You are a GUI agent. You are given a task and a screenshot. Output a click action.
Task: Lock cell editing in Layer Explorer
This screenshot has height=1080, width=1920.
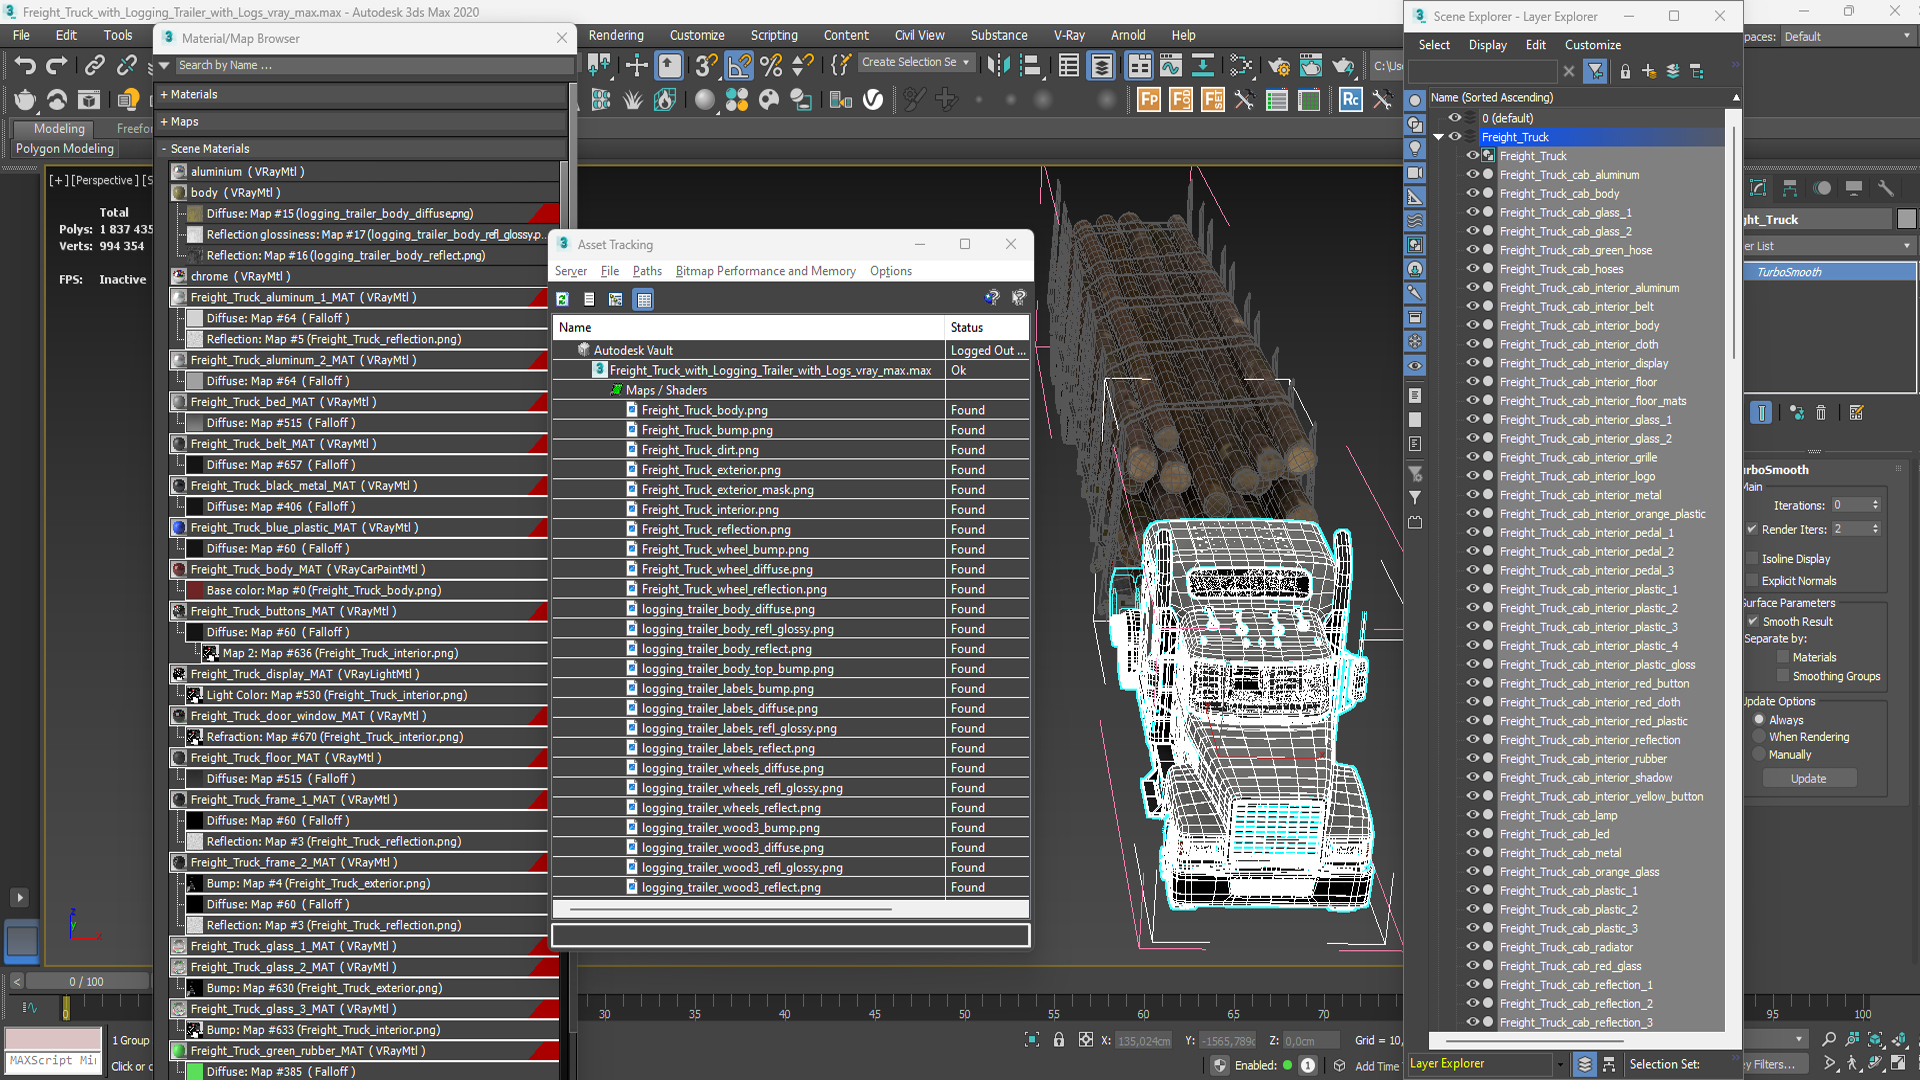click(1625, 71)
